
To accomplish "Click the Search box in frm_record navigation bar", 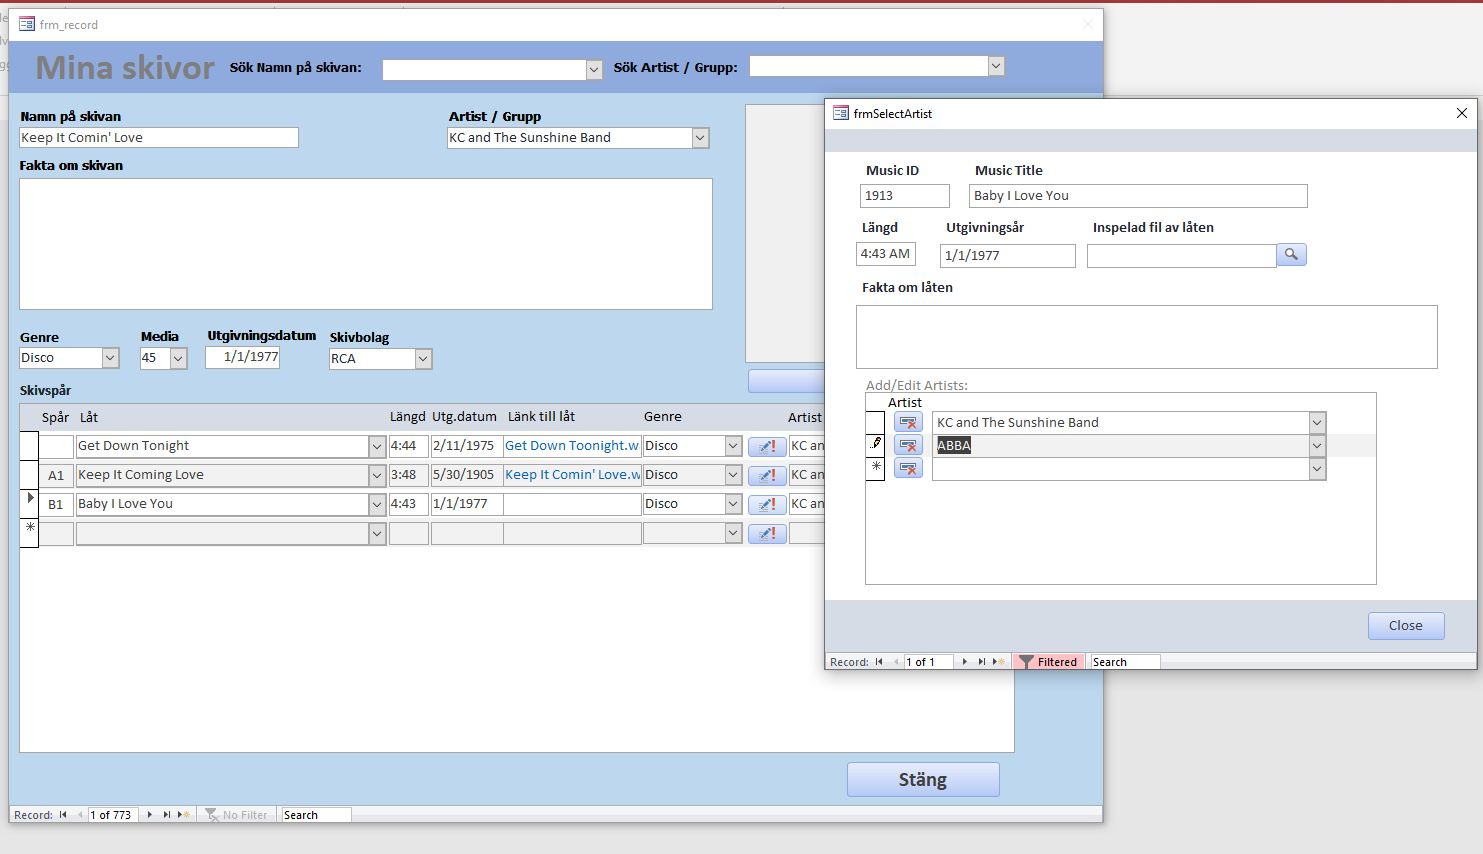I will coord(316,815).
